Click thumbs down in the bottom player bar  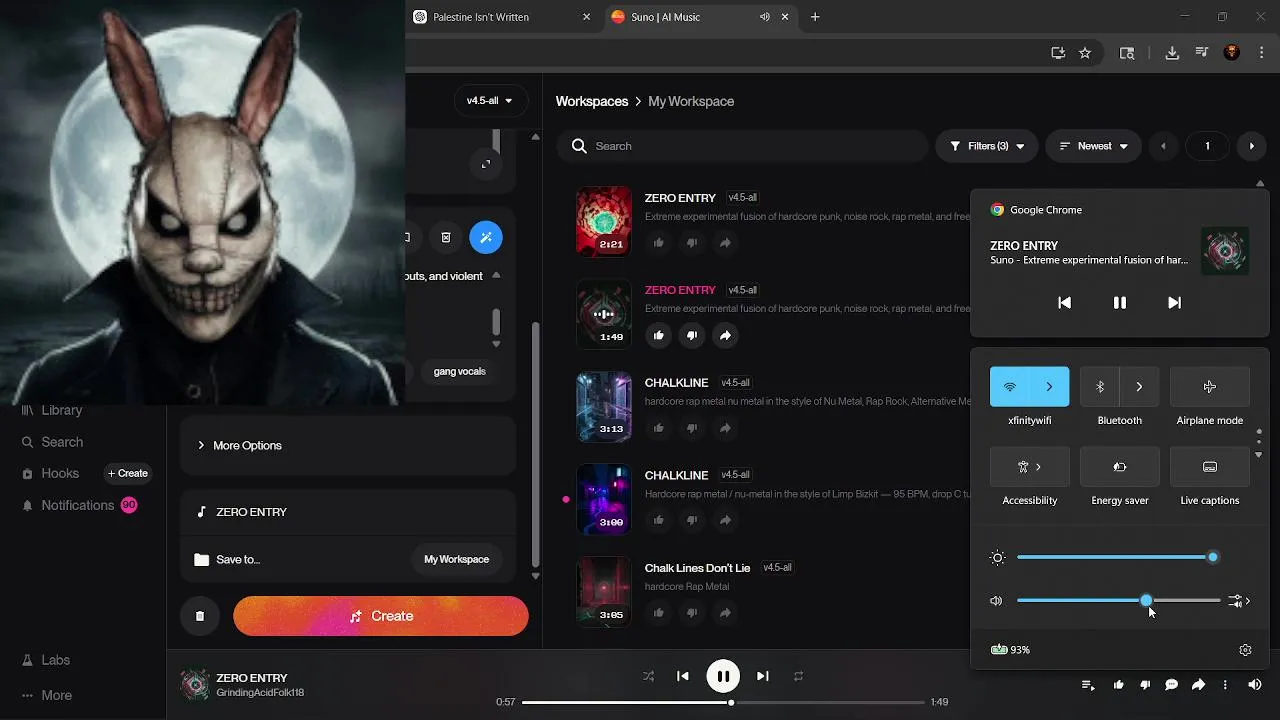(x=1145, y=685)
